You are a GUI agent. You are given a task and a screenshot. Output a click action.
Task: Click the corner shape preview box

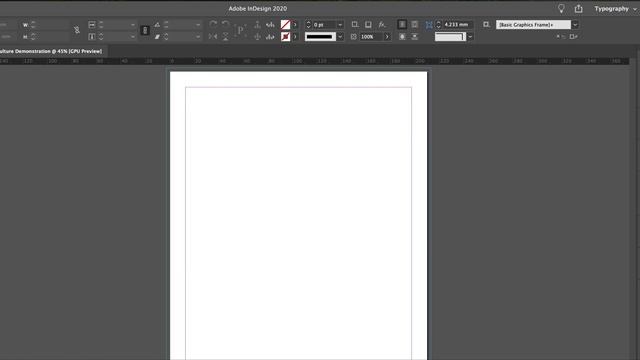coord(450,37)
